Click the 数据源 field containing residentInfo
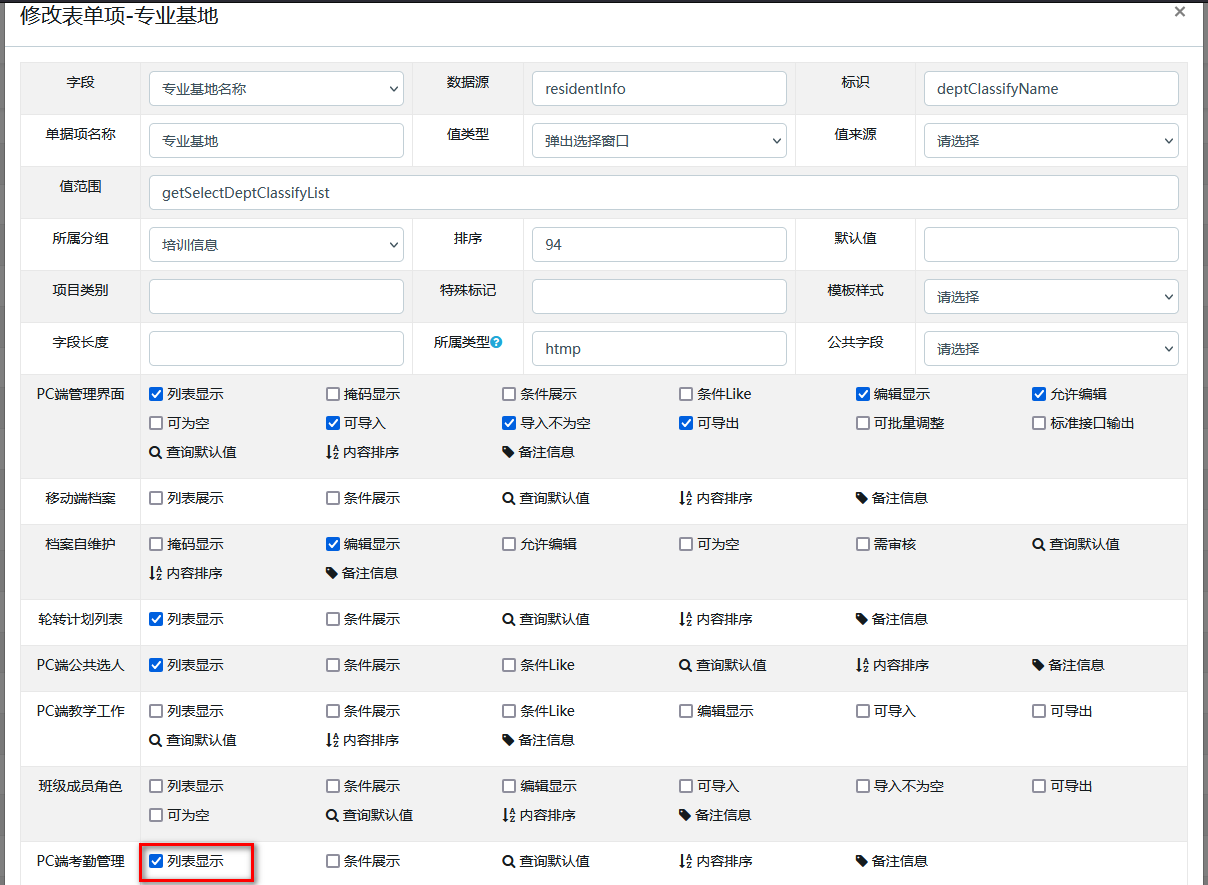 pyautogui.click(x=659, y=89)
